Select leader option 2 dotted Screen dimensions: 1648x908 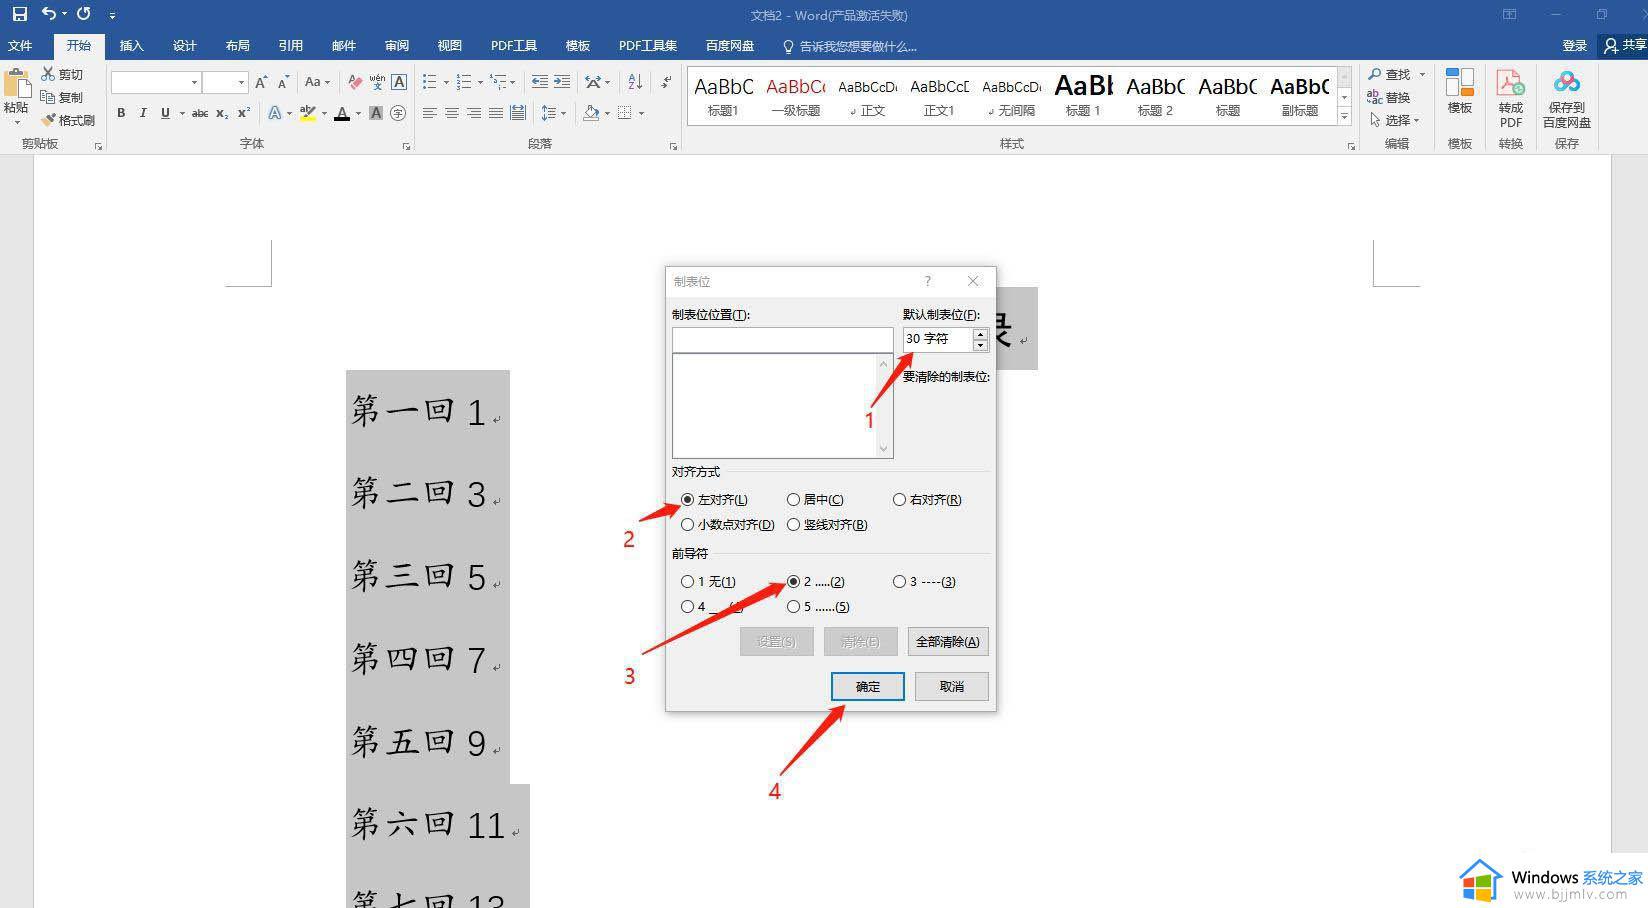tap(793, 581)
